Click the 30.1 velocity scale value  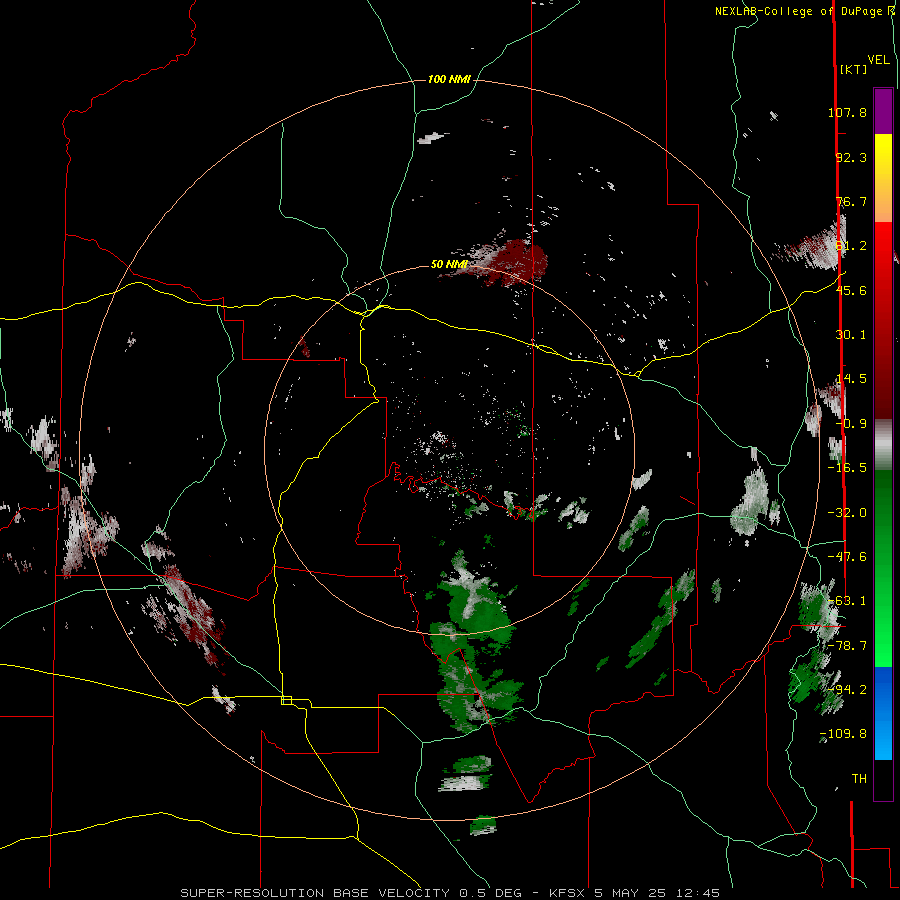[851, 335]
